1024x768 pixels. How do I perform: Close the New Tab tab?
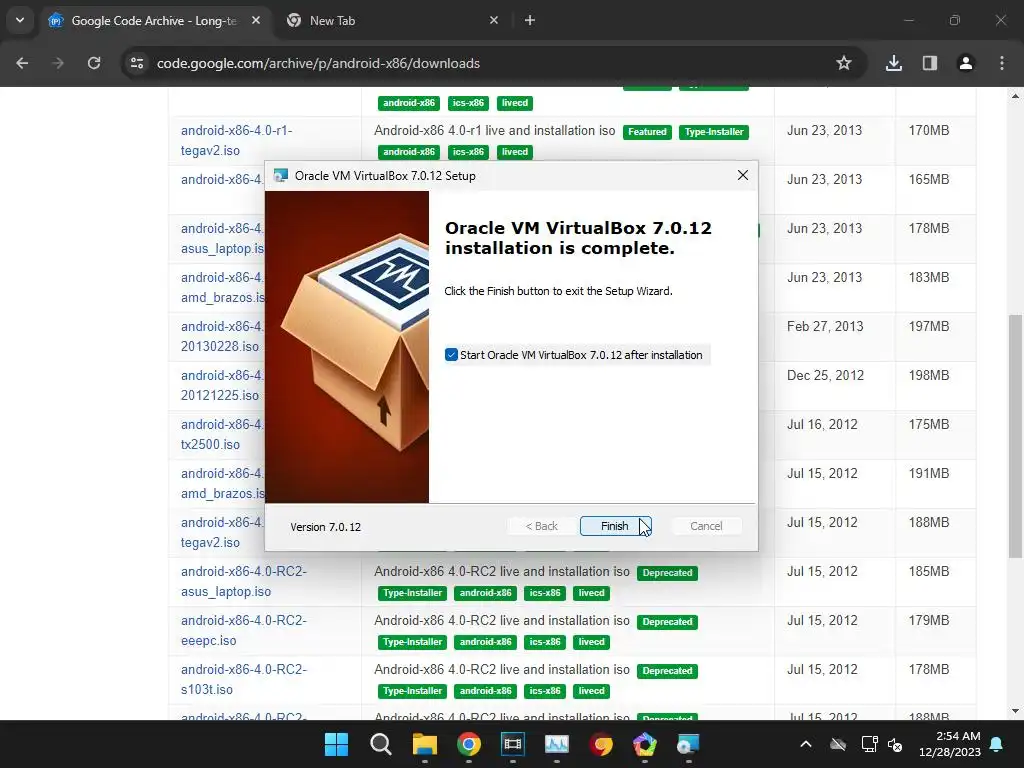click(x=494, y=20)
